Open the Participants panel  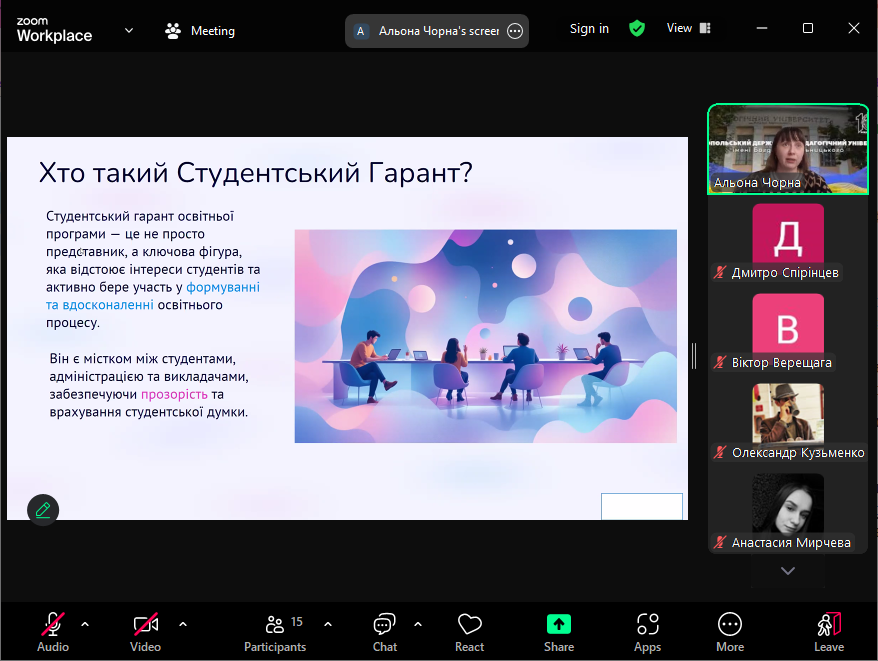(275, 632)
